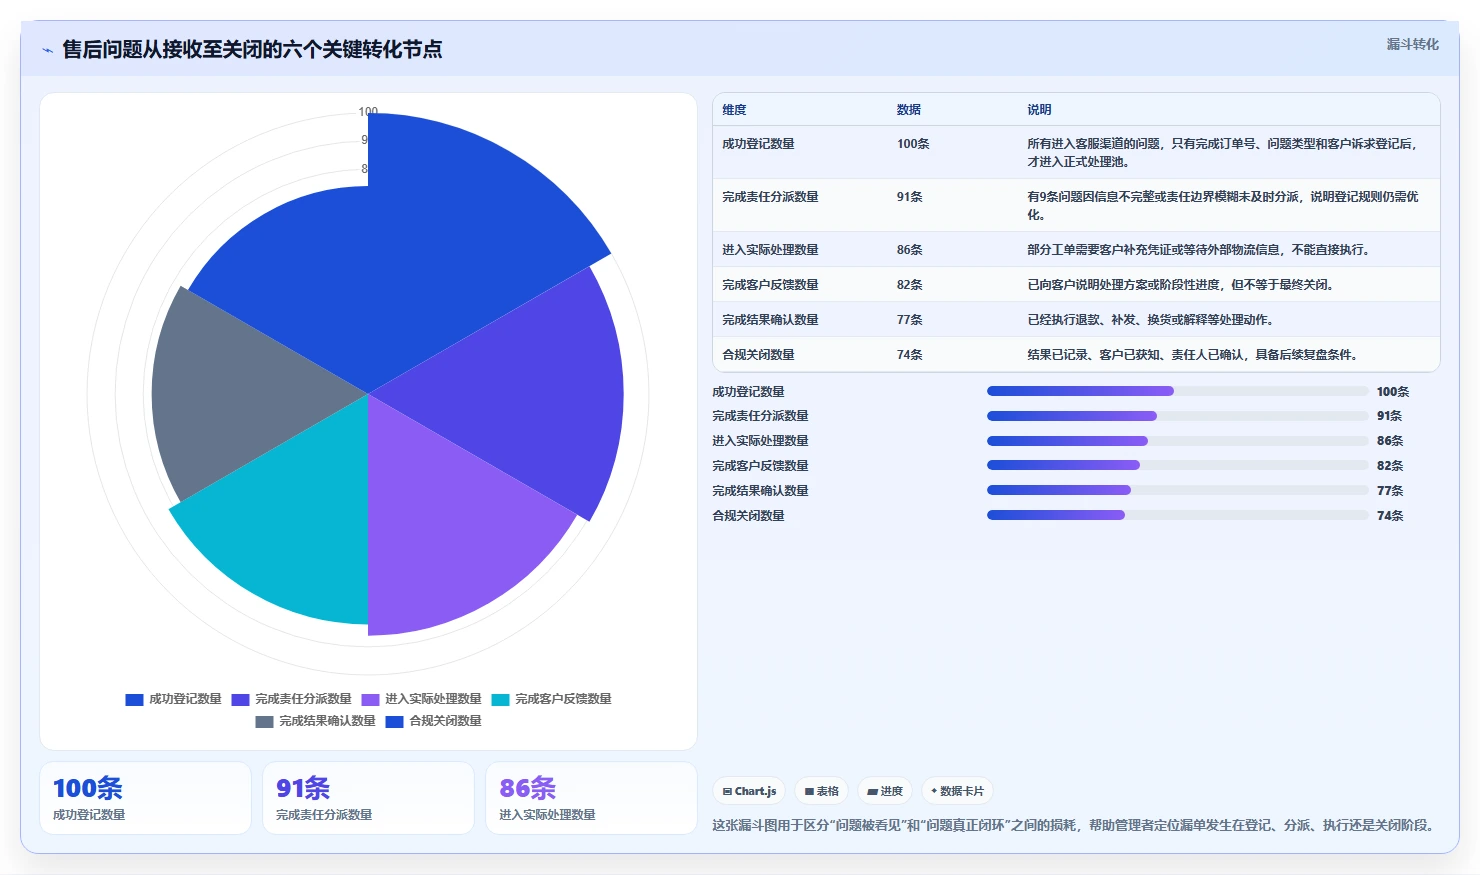
Task: Click the footer note starting 这张漏斗图用于区分
Action: click(1075, 826)
